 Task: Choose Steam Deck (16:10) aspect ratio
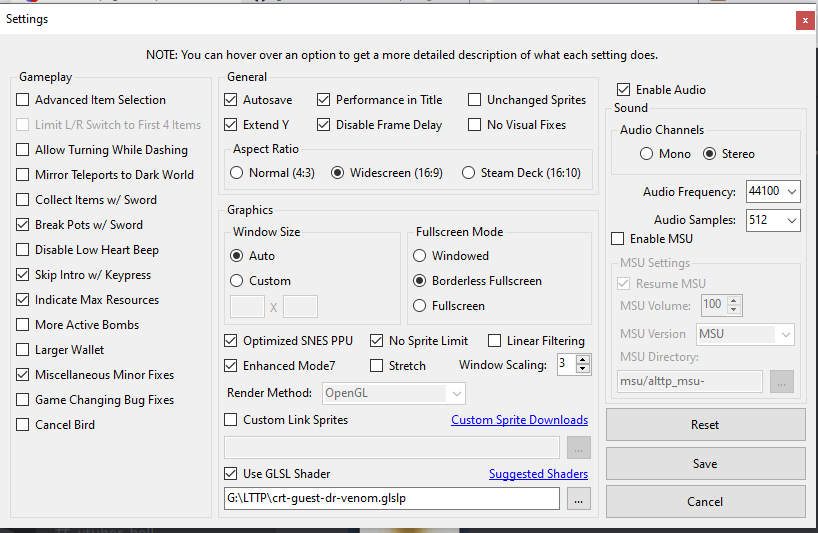click(x=468, y=173)
